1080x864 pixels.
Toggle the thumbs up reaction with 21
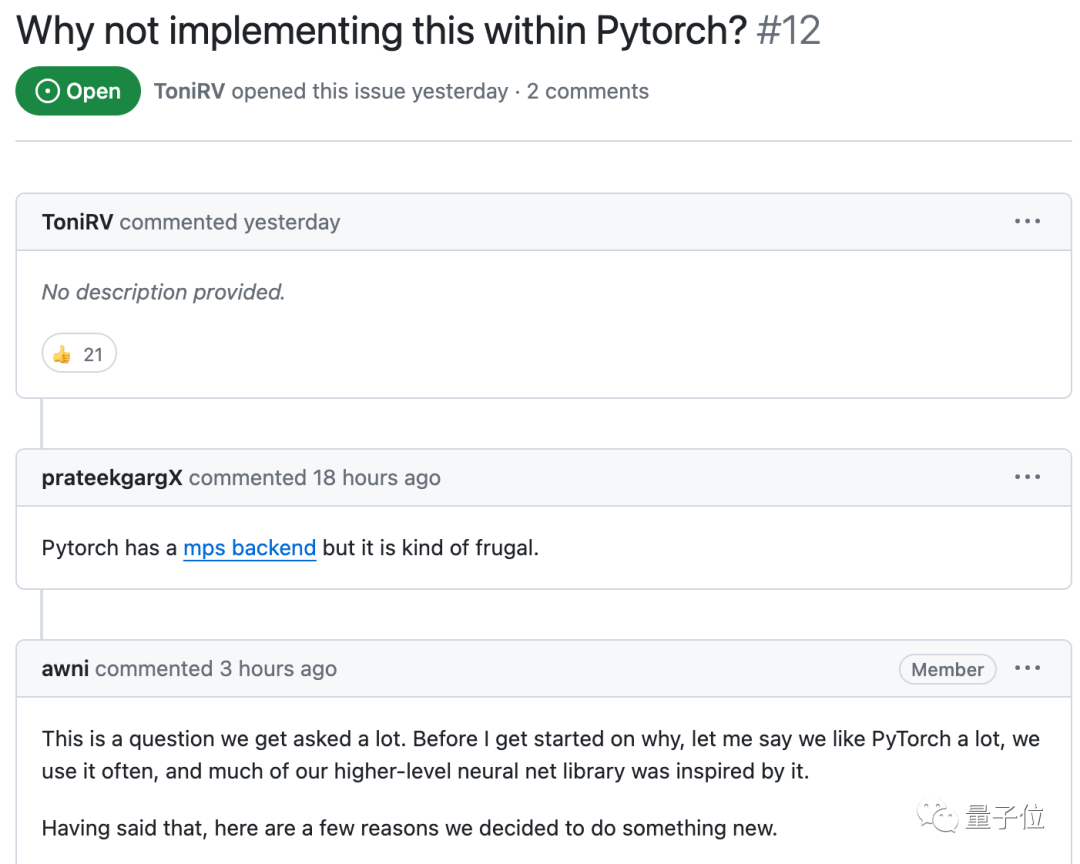(x=79, y=354)
